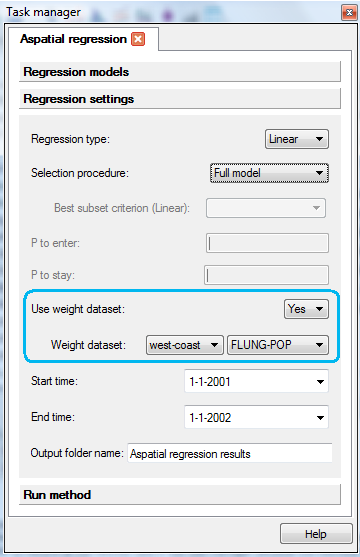The height and width of the screenshot is (557, 360).
Task: Open the FLUNG-POP variable dropdown
Action: click(x=278, y=345)
